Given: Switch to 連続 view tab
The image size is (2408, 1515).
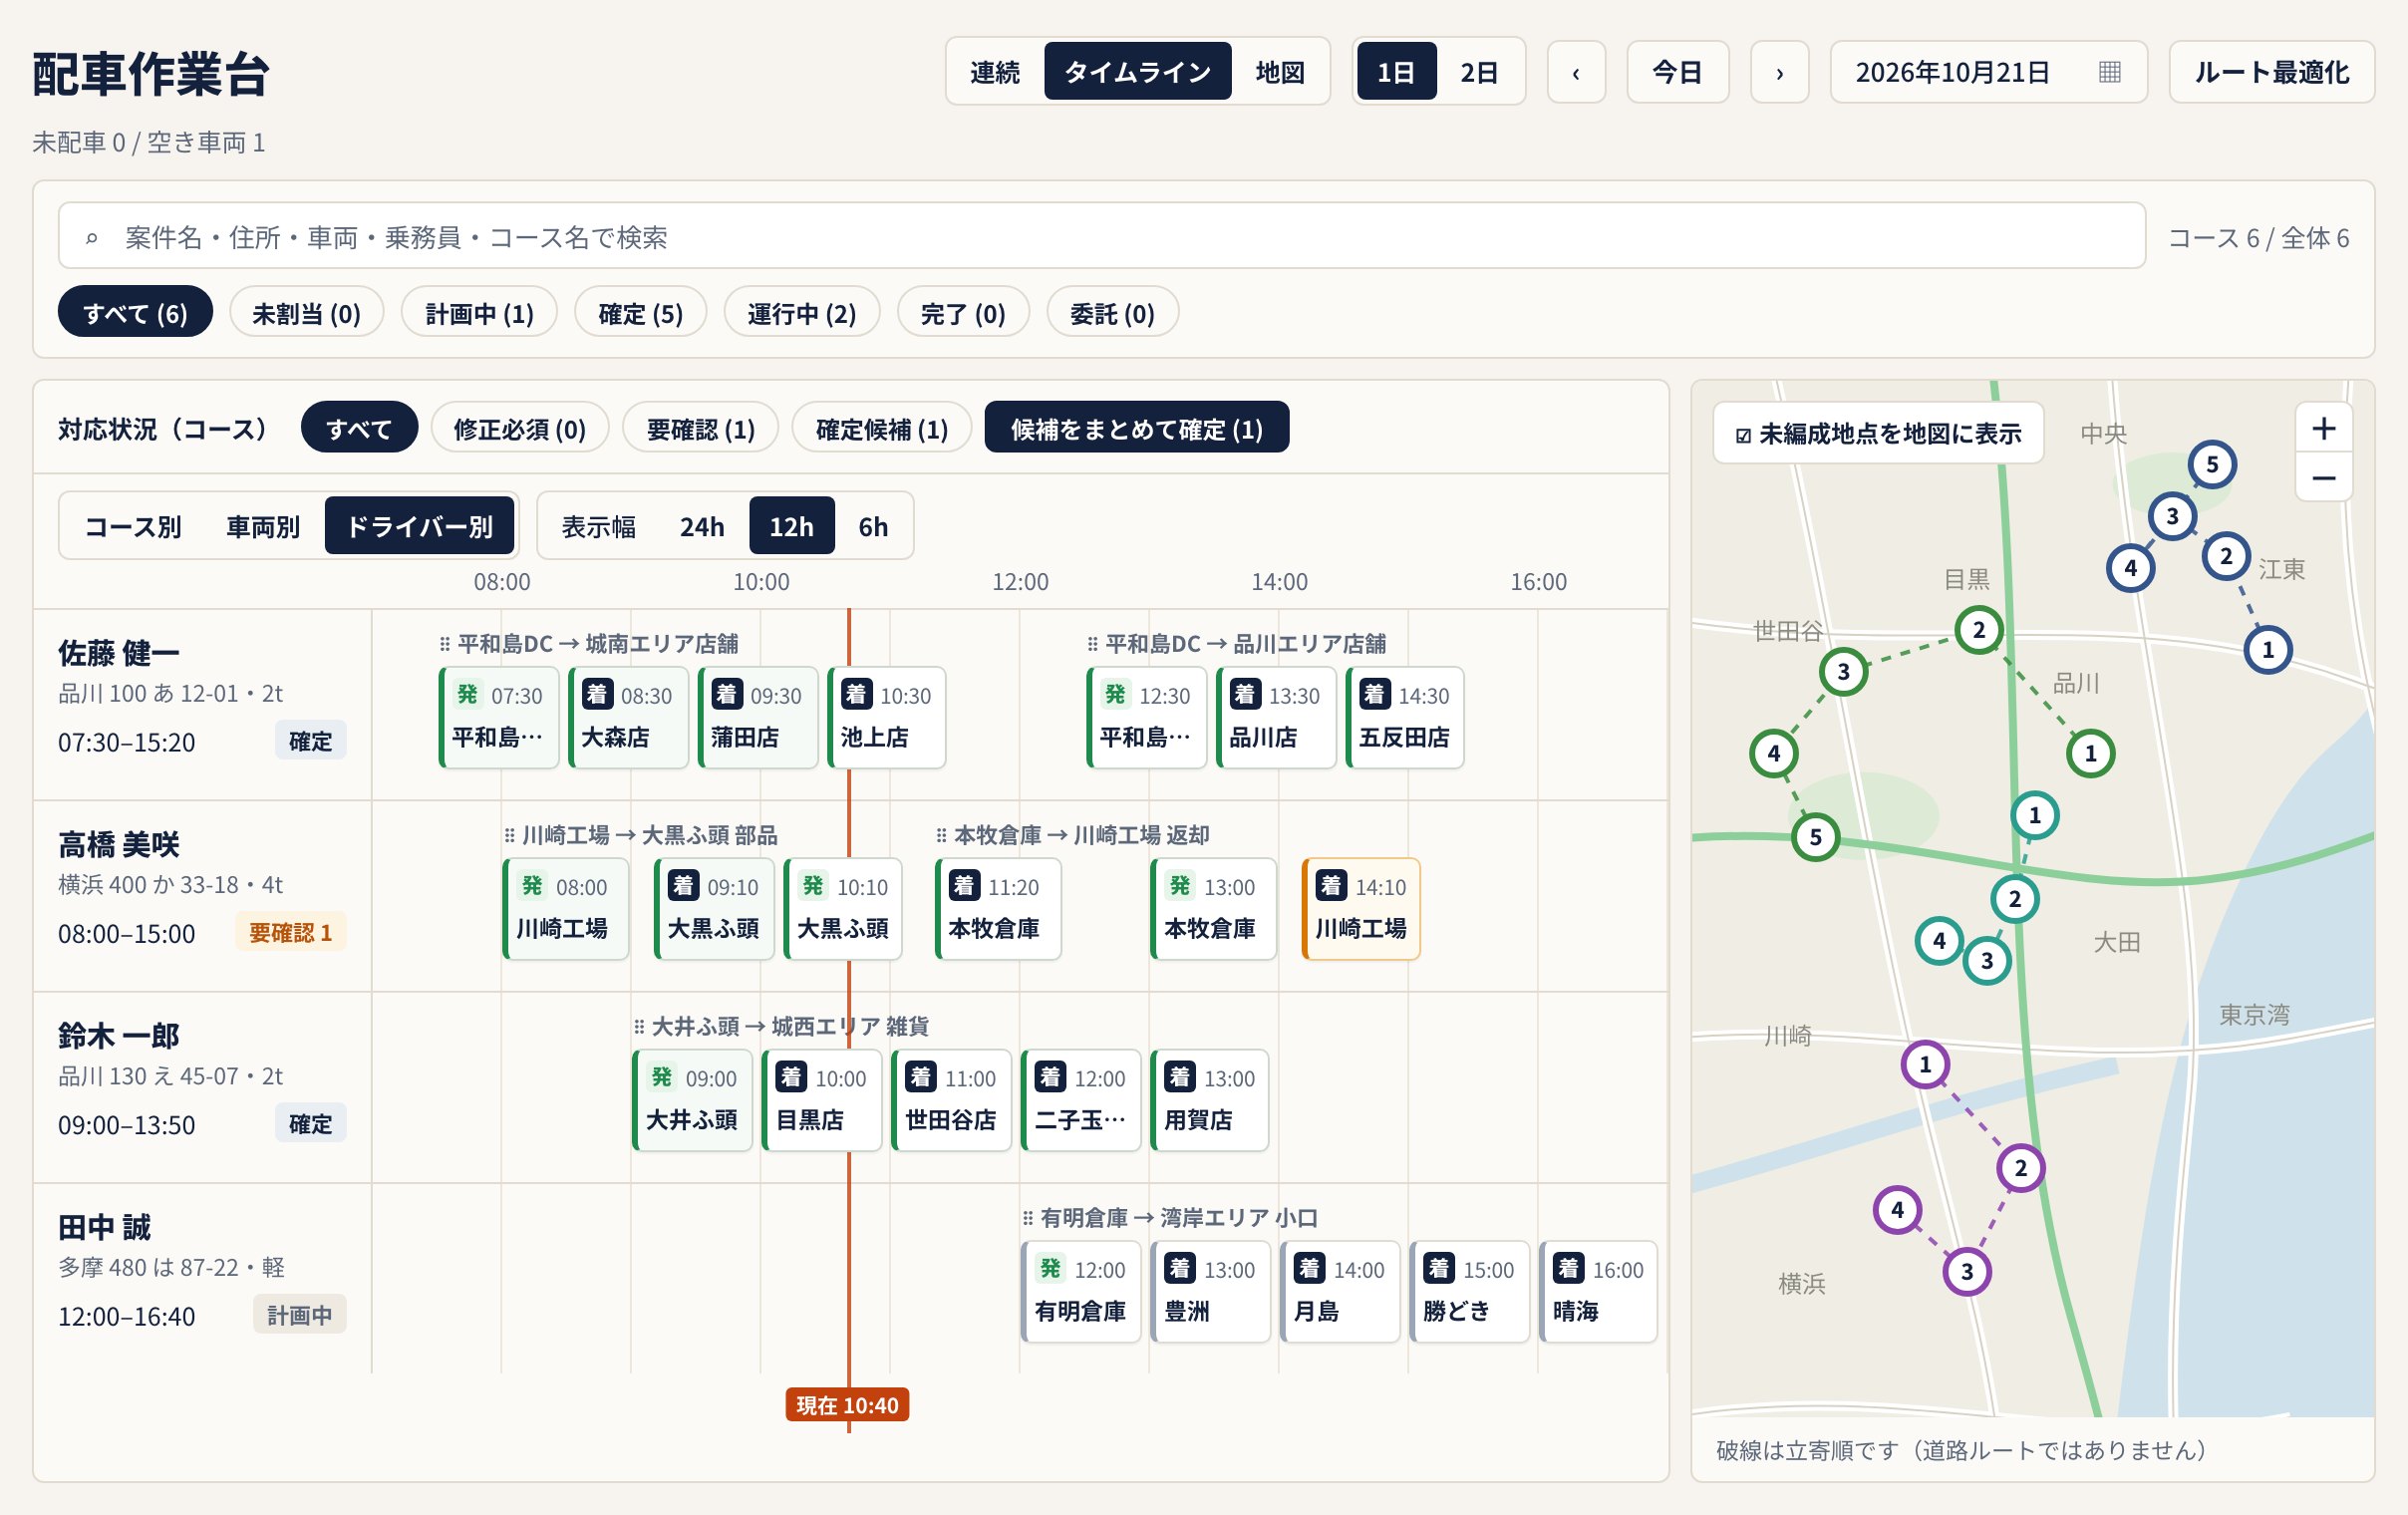Looking at the screenshot, I should click(x=995, y=72).
